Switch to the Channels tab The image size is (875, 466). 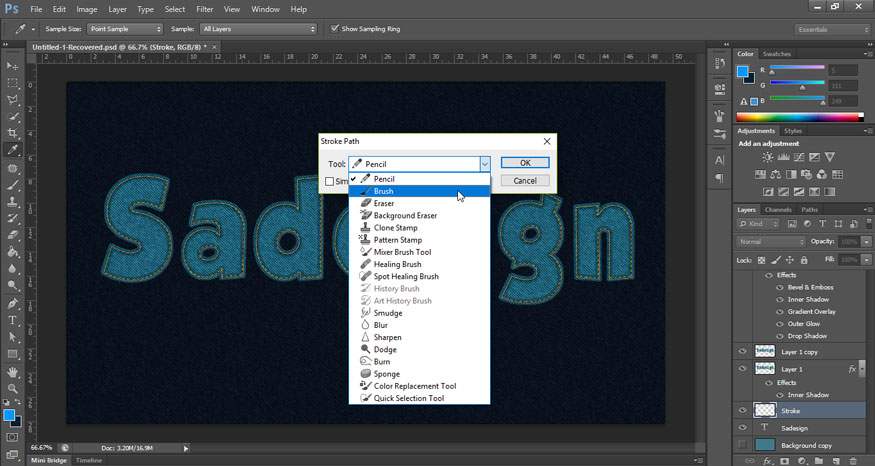click(x=778, y=210)
